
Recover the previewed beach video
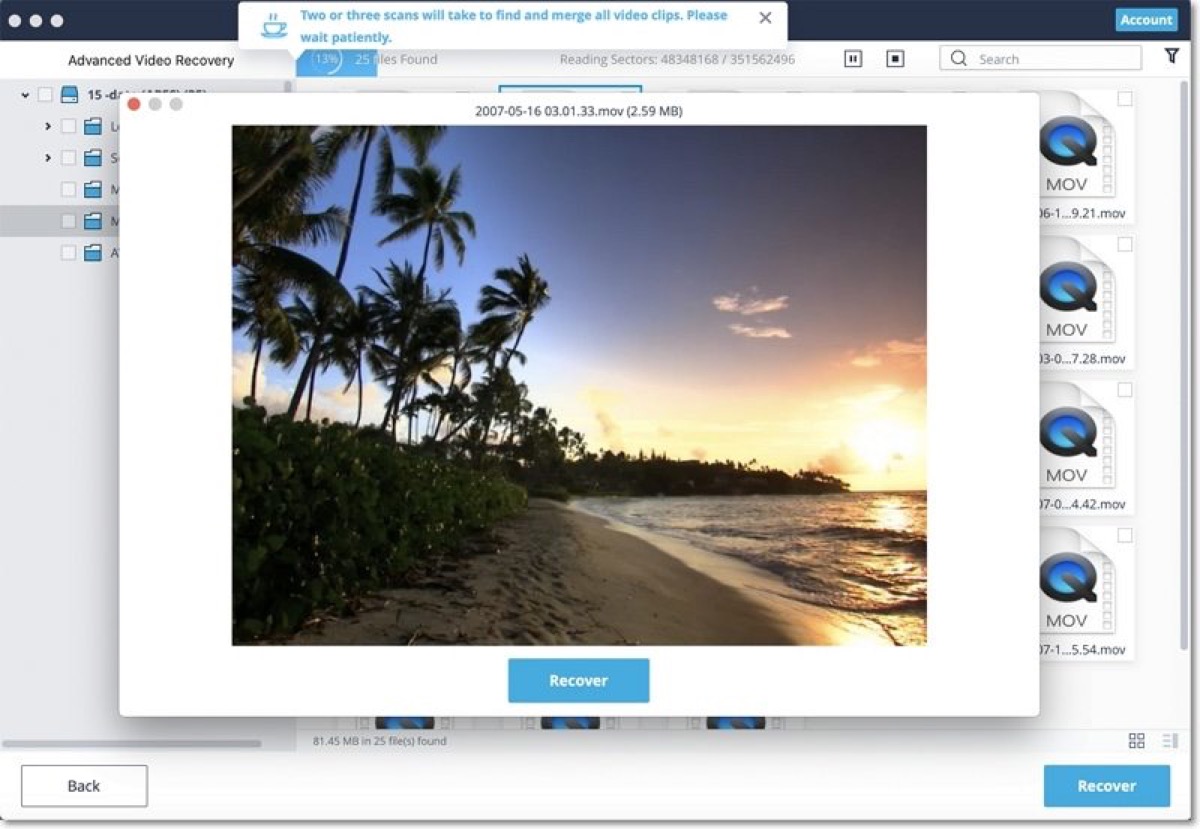pos(578,680)
